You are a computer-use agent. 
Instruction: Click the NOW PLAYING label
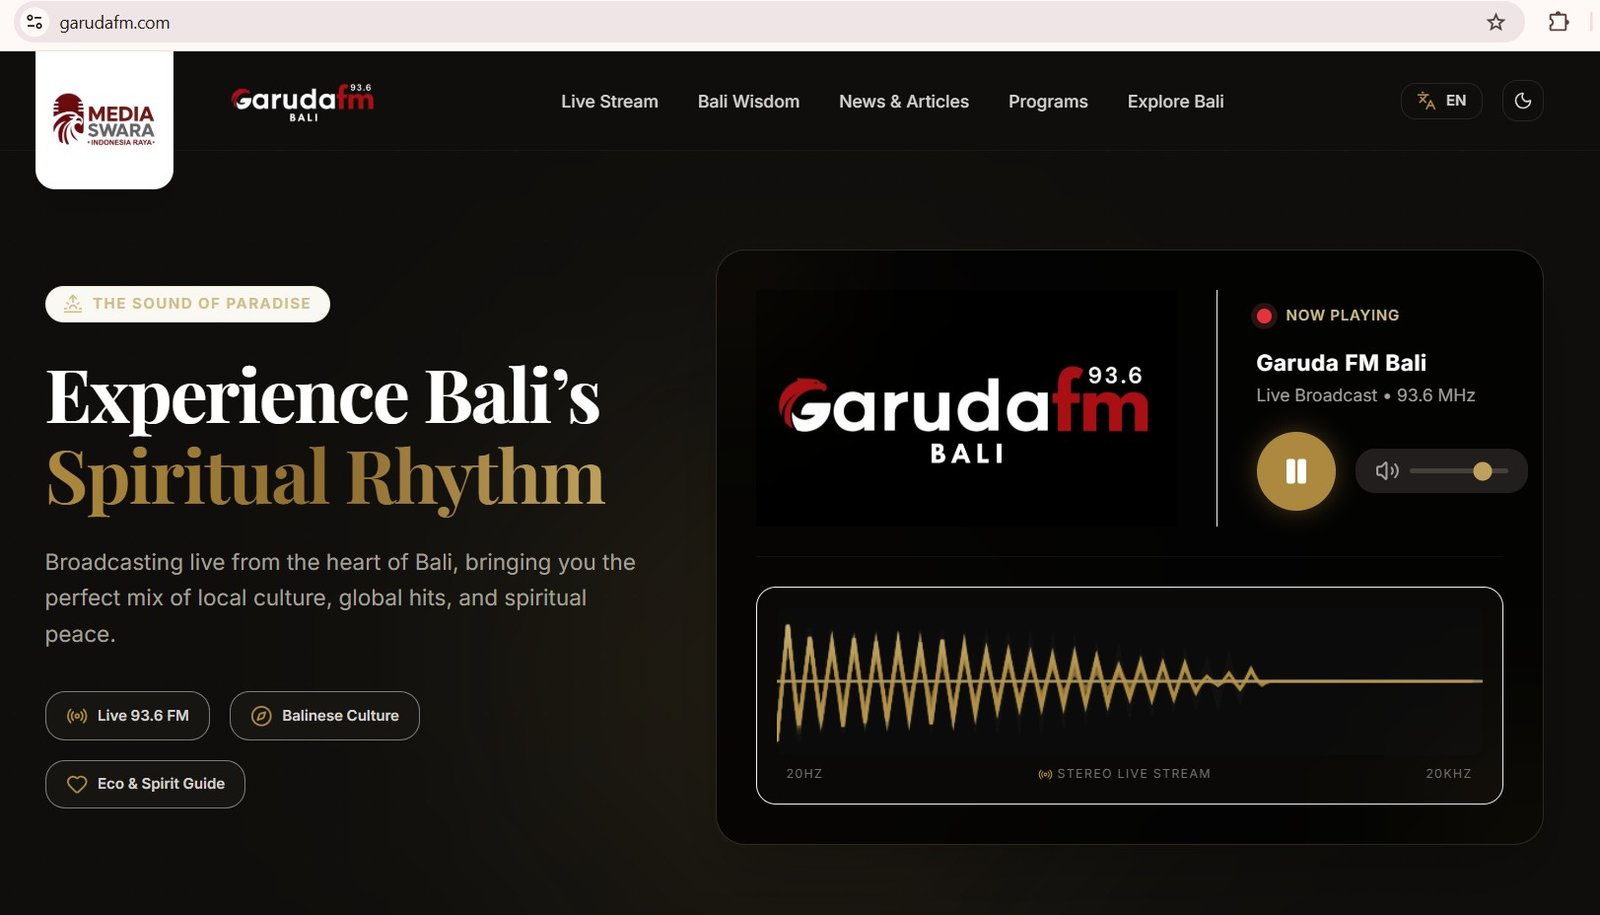[1342, 315]
